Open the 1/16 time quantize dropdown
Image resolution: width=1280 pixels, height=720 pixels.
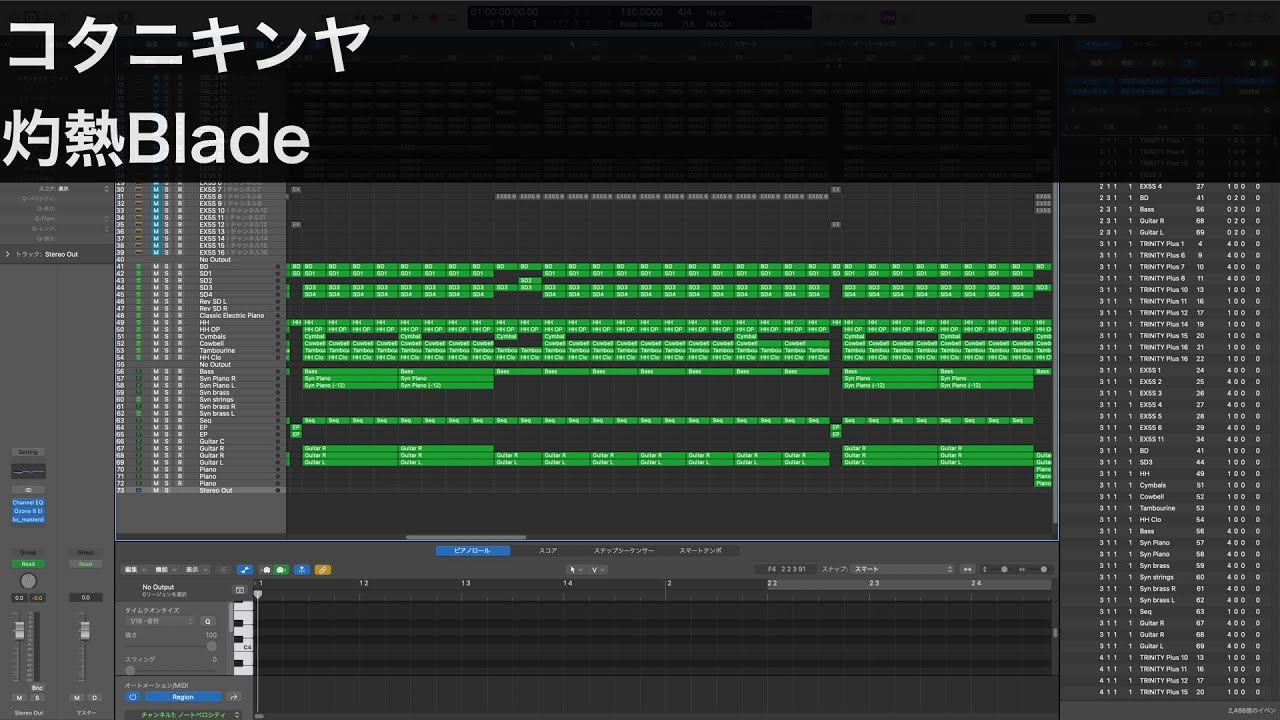[161, 621]
